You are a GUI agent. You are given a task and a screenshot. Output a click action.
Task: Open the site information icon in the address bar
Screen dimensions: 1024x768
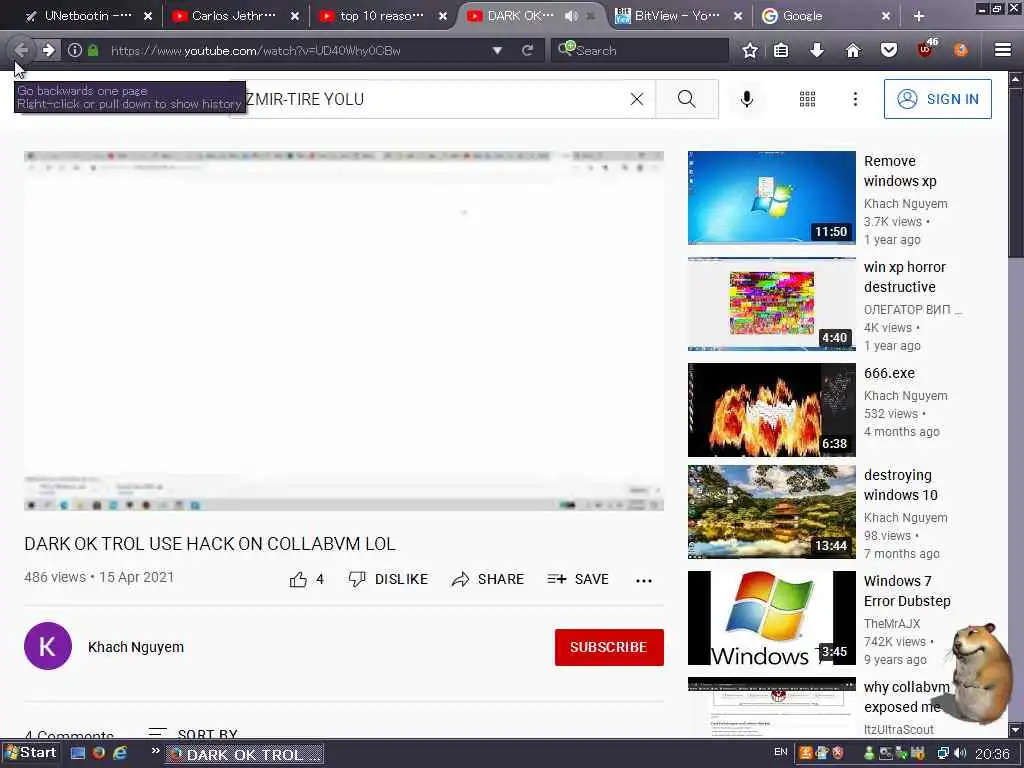click(74, 50)
